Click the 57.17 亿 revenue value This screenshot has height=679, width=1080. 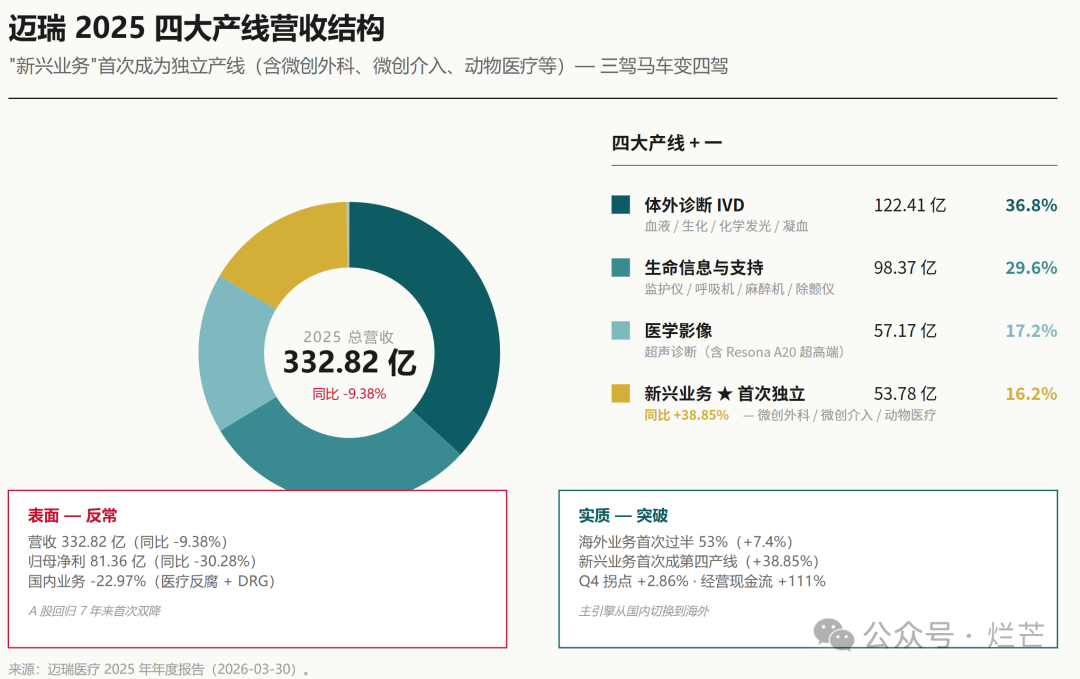905,331
